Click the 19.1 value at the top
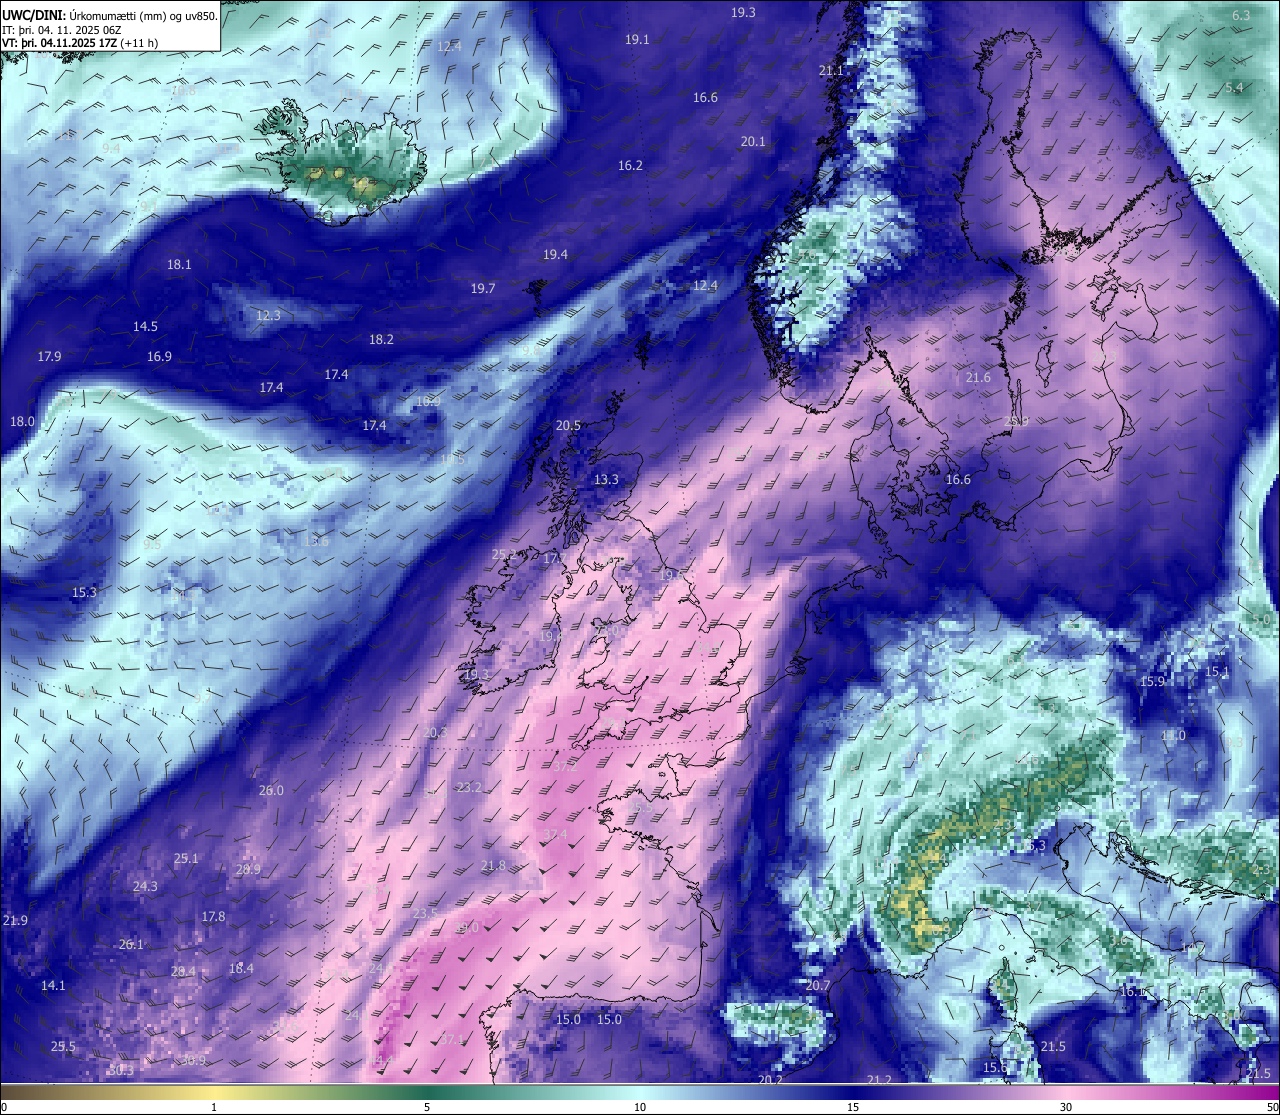The image size is (1280, 1115). point(637,39)
